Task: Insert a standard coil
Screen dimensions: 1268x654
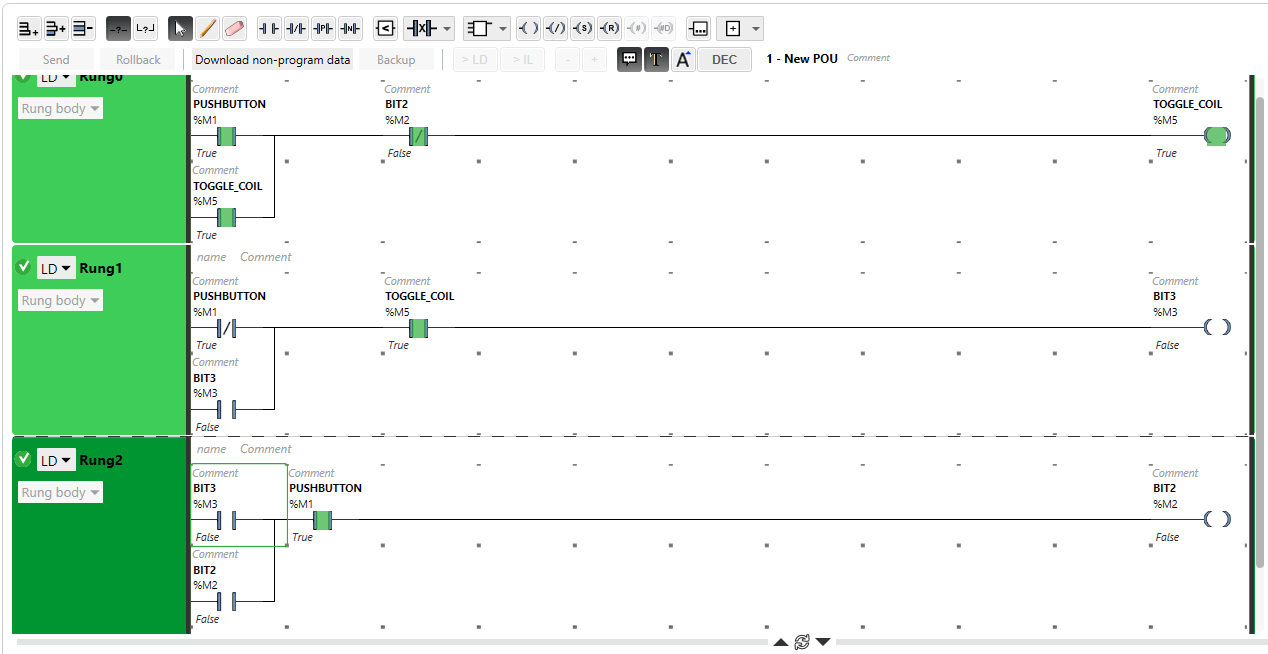Action: coord(529,29)
